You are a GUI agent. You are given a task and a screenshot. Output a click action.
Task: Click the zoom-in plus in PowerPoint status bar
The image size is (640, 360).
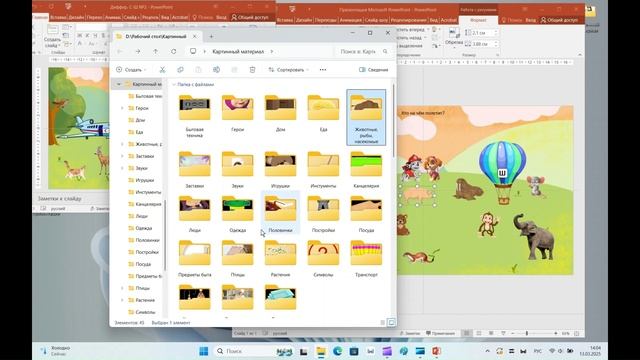click(556, 333)
